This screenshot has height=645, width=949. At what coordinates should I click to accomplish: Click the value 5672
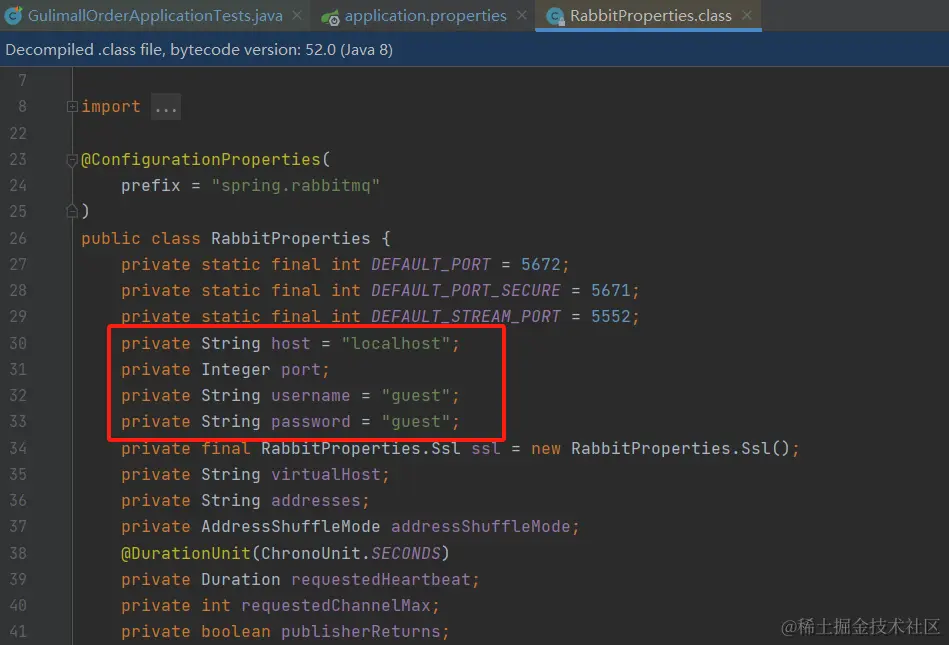(x=541, y=264)
